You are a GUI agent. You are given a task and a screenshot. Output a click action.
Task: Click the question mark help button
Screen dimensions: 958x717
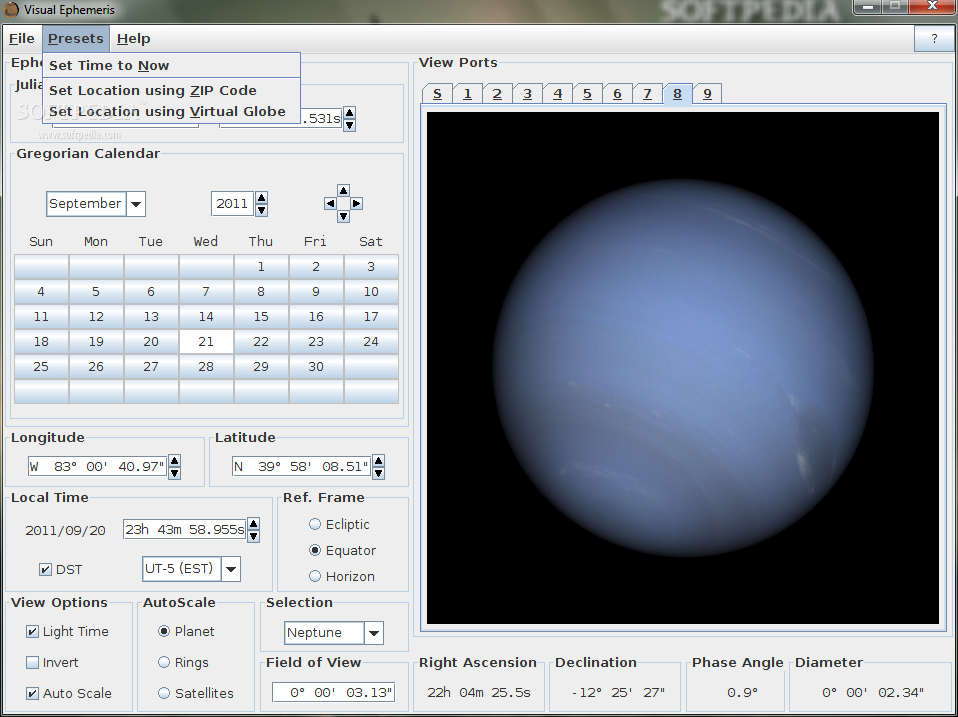[934, 38]
